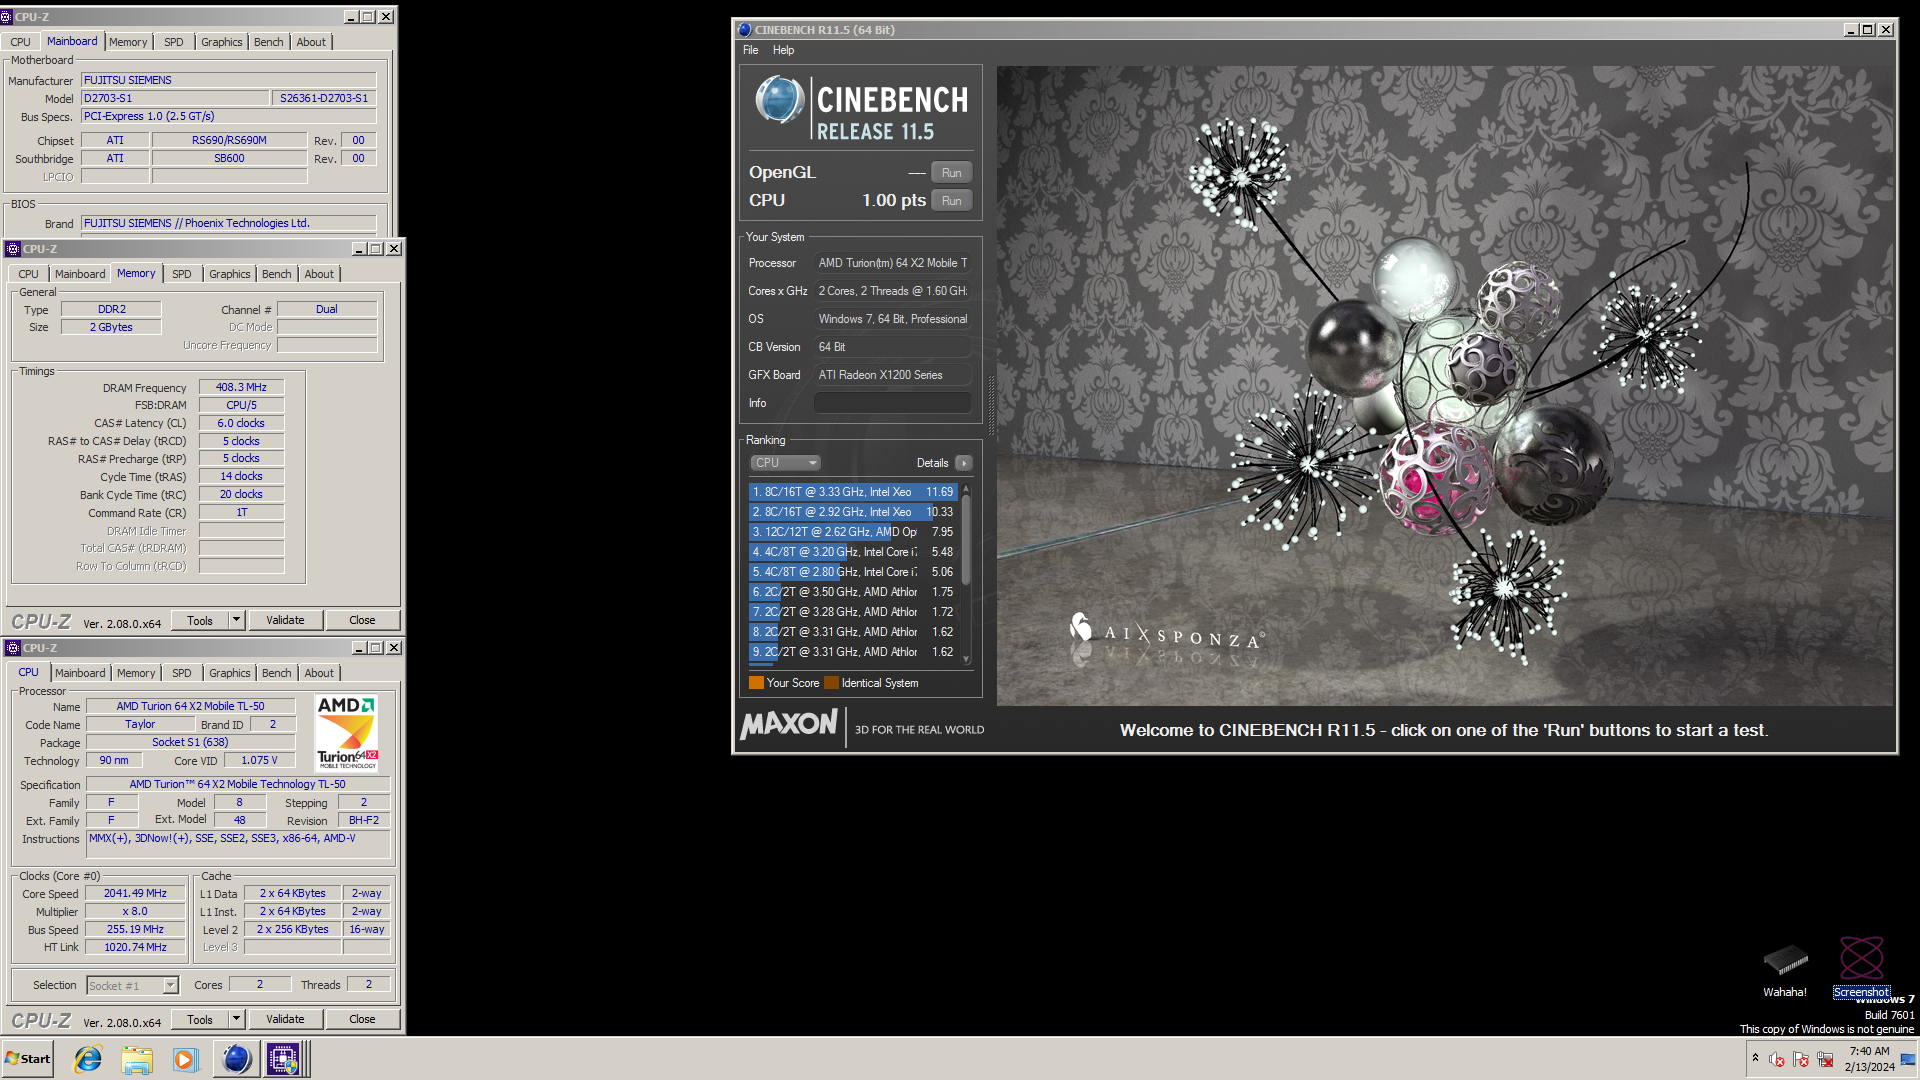Run the CPU benchmark test

(951, 201)
